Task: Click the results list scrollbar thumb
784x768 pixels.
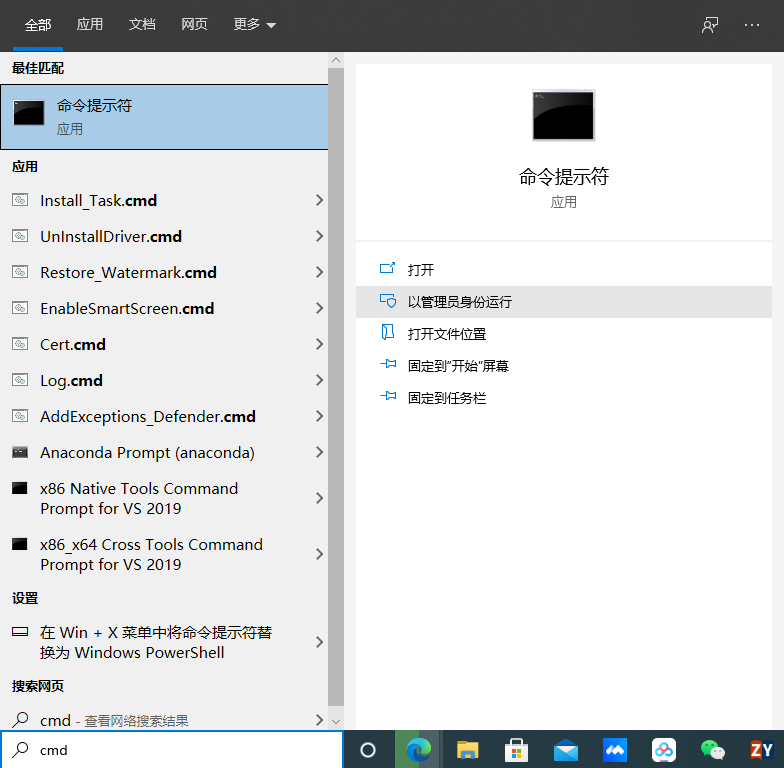Action: point(336,387)
